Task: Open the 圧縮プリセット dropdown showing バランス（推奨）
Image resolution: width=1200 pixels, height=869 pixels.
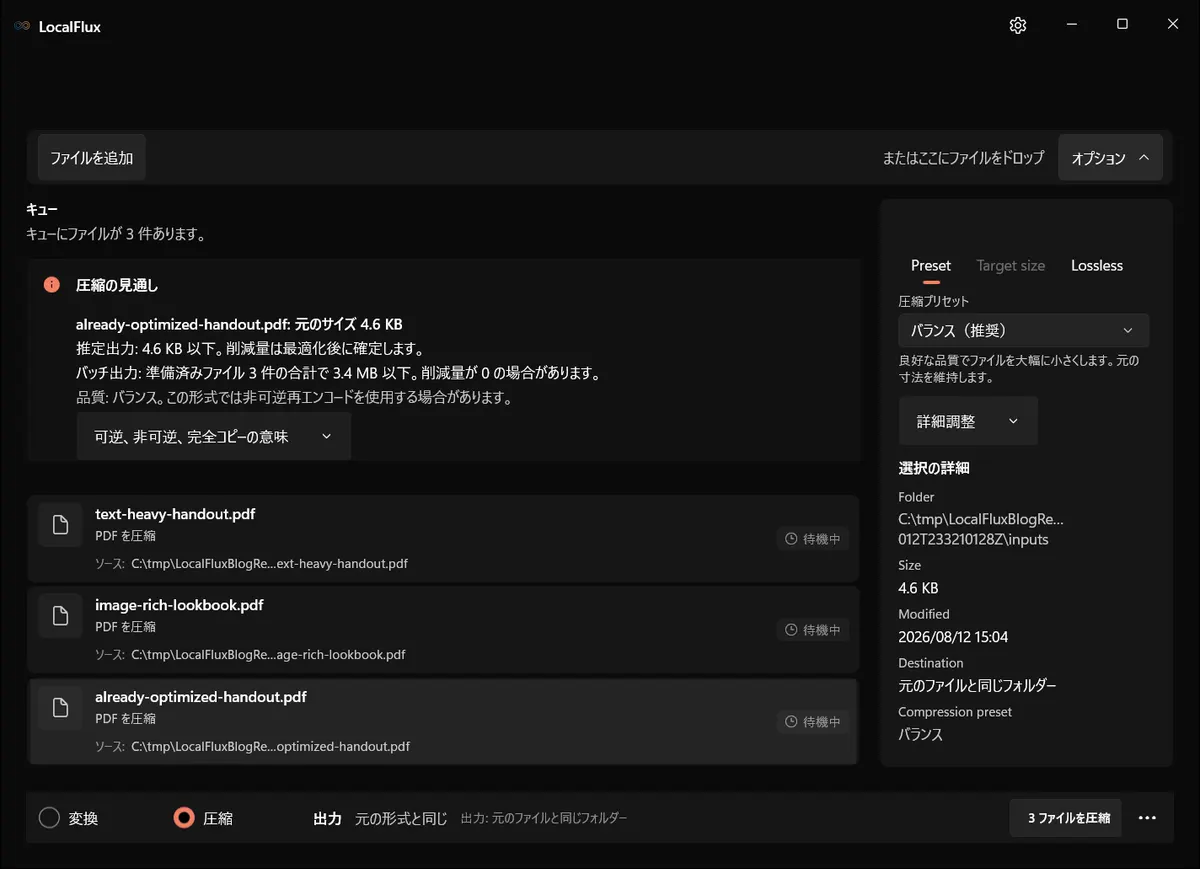Action: tap(1024, 330)
